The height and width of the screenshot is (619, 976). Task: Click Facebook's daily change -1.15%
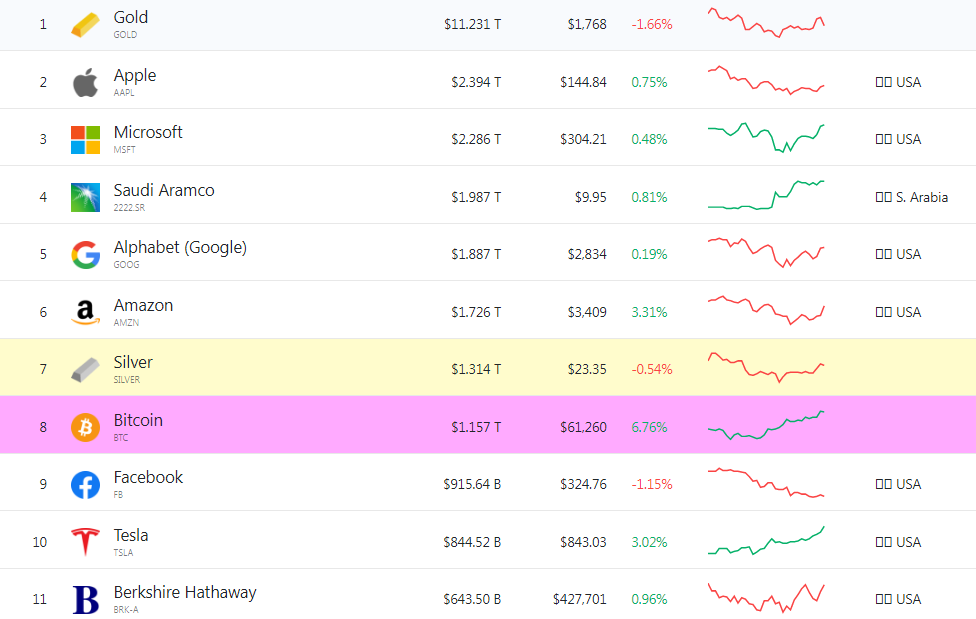(652, 484)
